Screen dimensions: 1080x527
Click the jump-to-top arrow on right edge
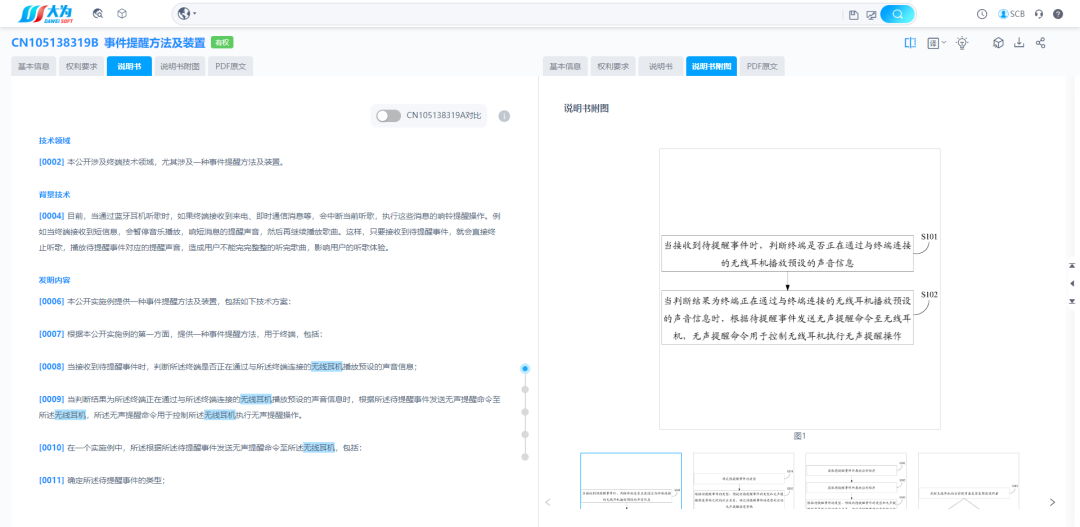(x=1072, y=265)
